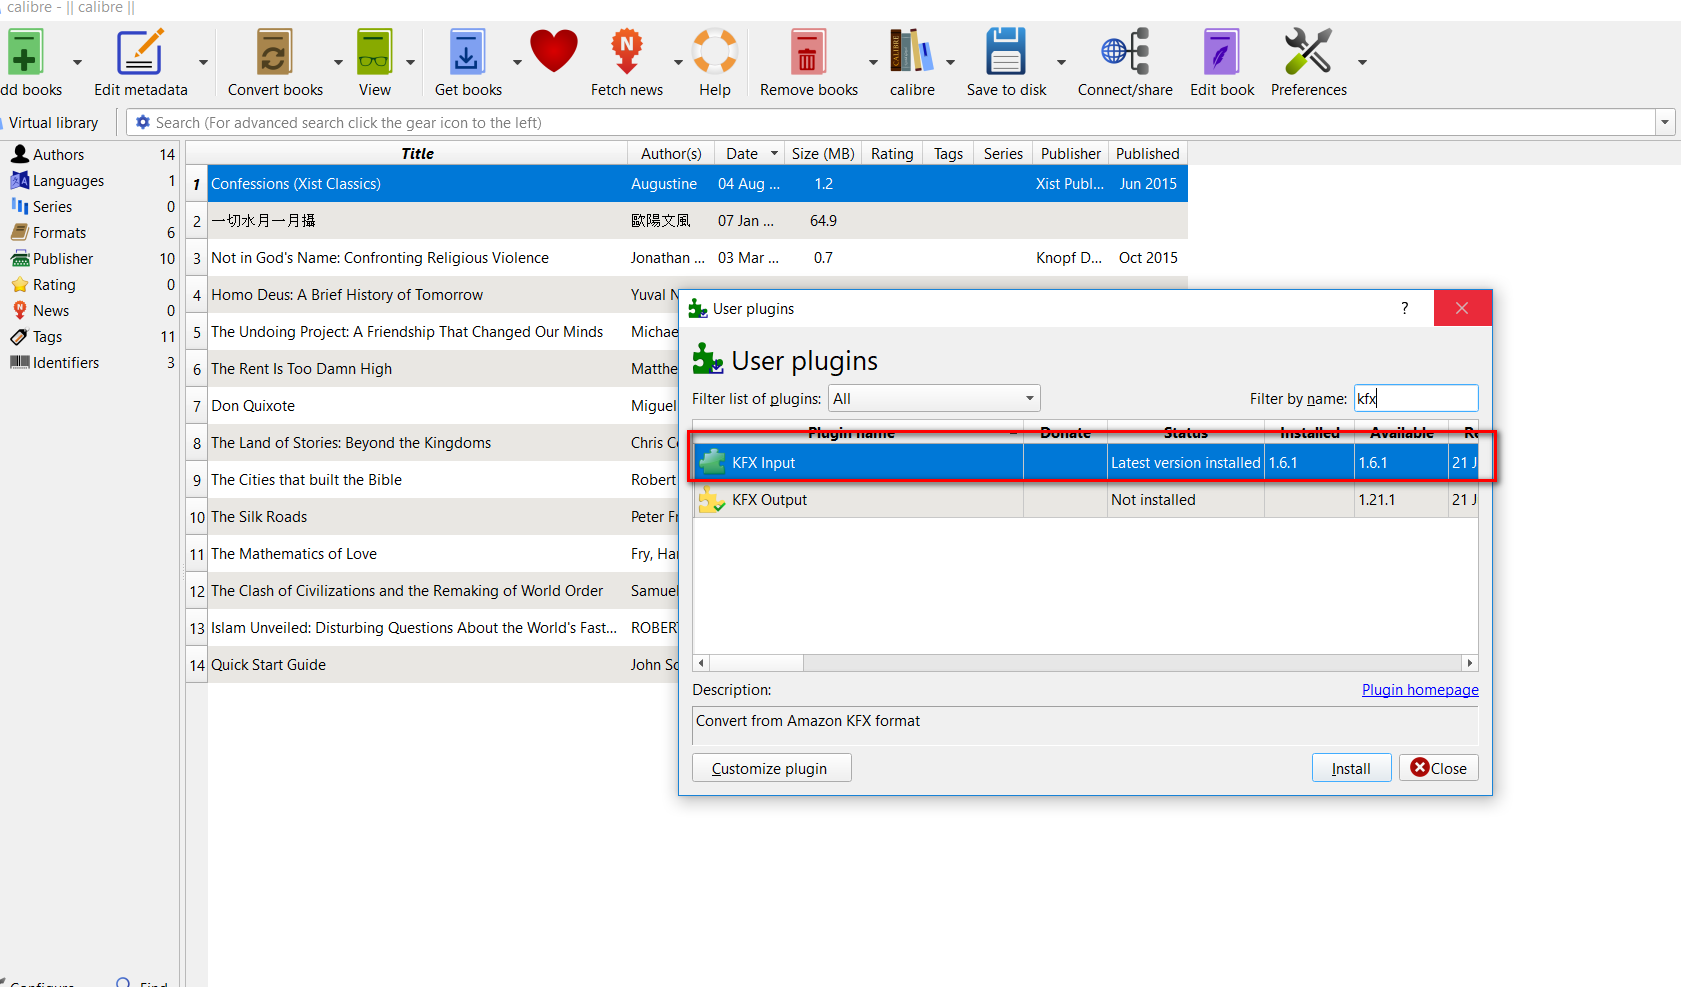Sort by Publisher column header

coord(1070,153)
